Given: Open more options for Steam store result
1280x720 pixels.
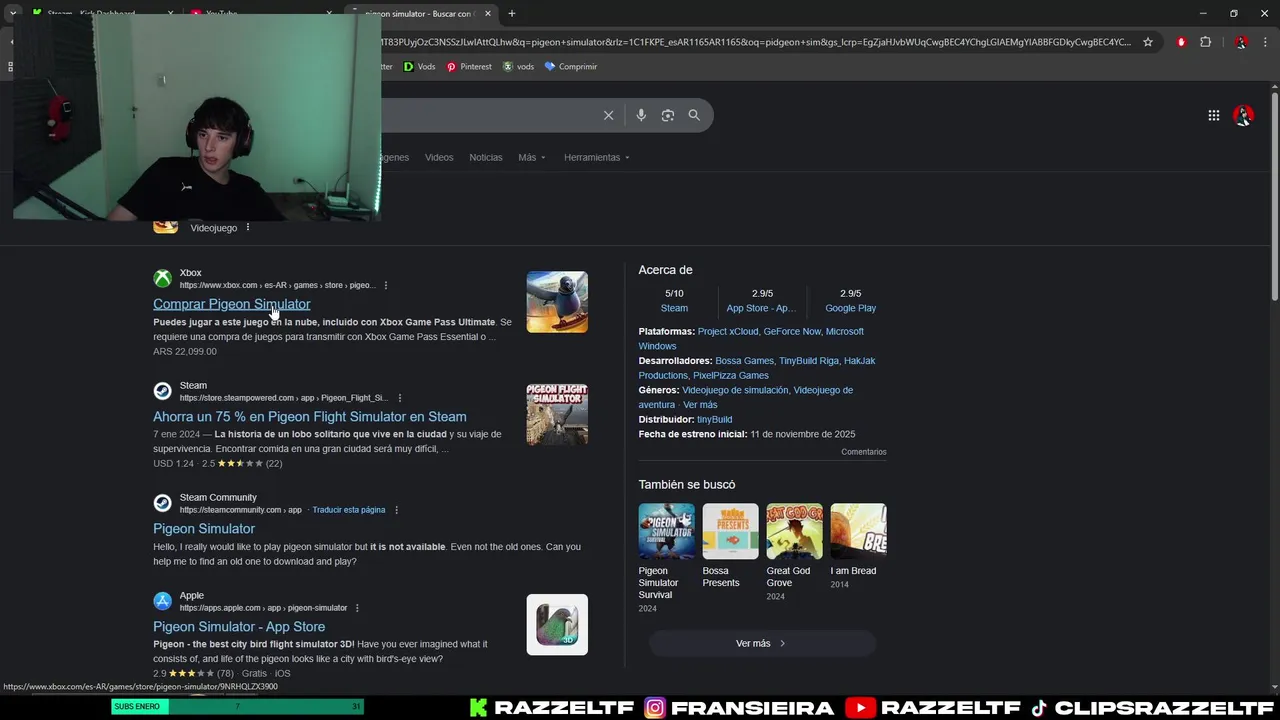Looking at the screenshot, I should click(x=400, y=398).
